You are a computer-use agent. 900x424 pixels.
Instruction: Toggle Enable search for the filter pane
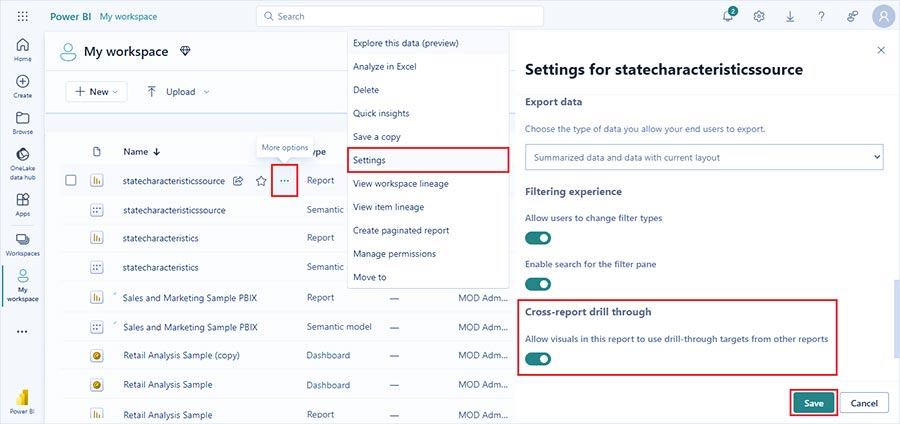tap(538, 284)
